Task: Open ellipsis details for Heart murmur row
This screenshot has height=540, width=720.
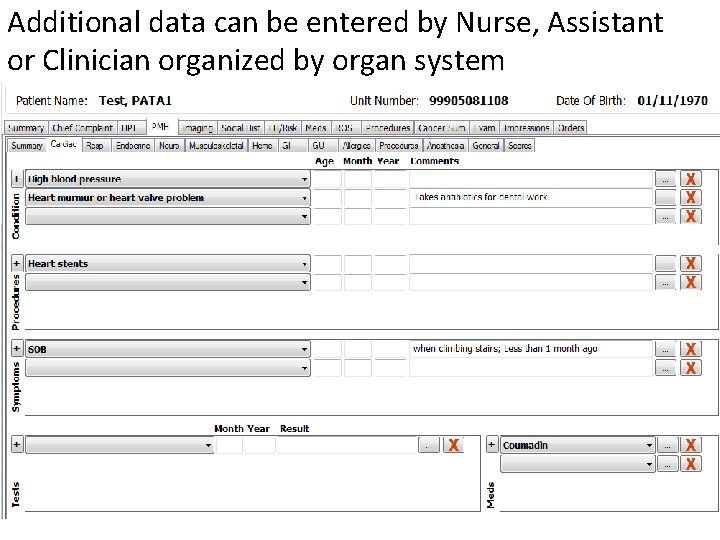Action: [x=665, y=197]
